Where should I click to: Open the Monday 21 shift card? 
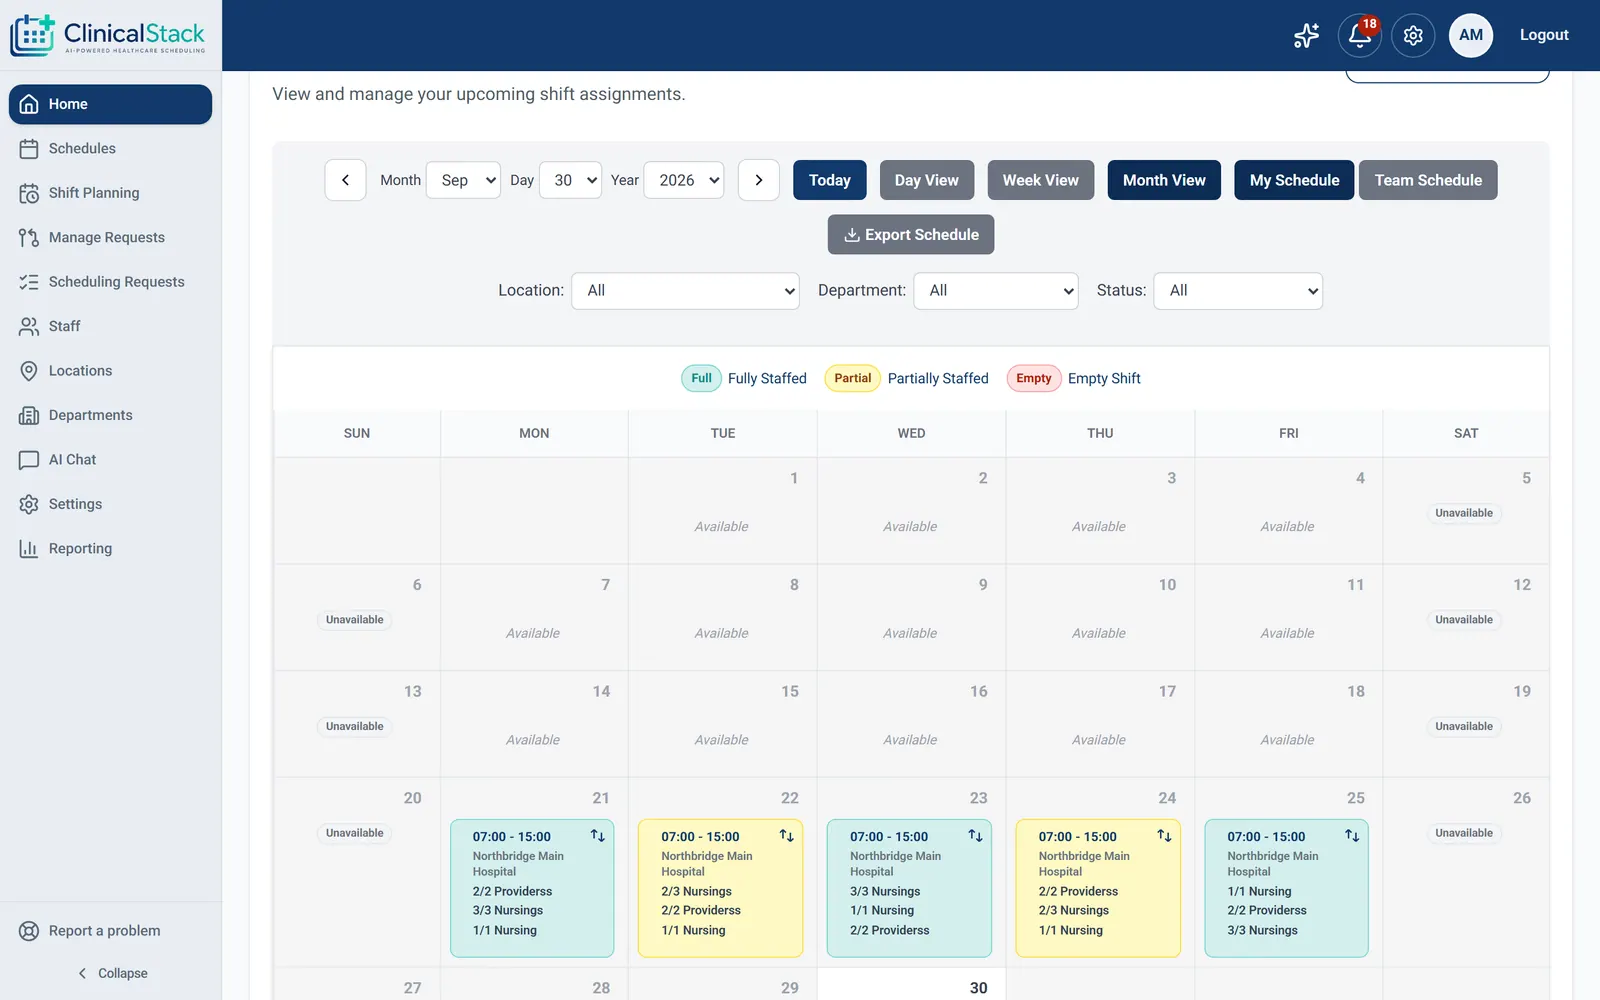point(532,888)
